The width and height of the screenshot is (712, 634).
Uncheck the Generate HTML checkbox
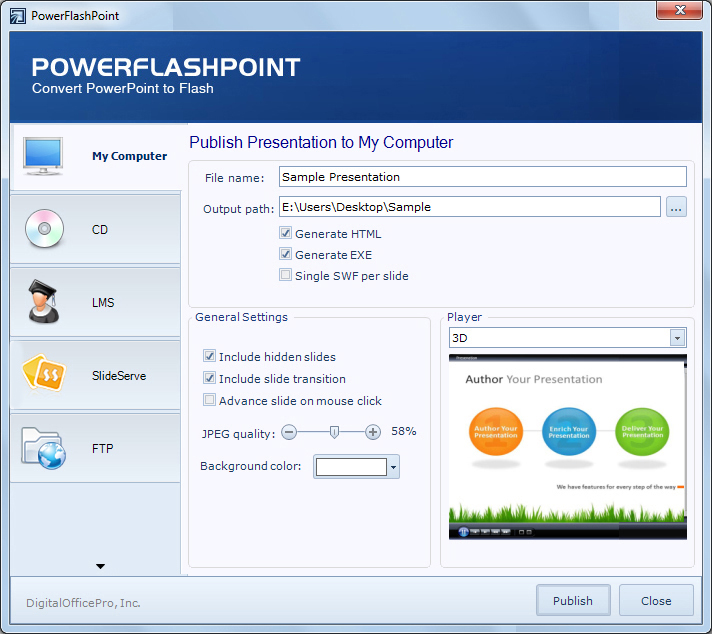pyautogui.click(x=286, y=234)
